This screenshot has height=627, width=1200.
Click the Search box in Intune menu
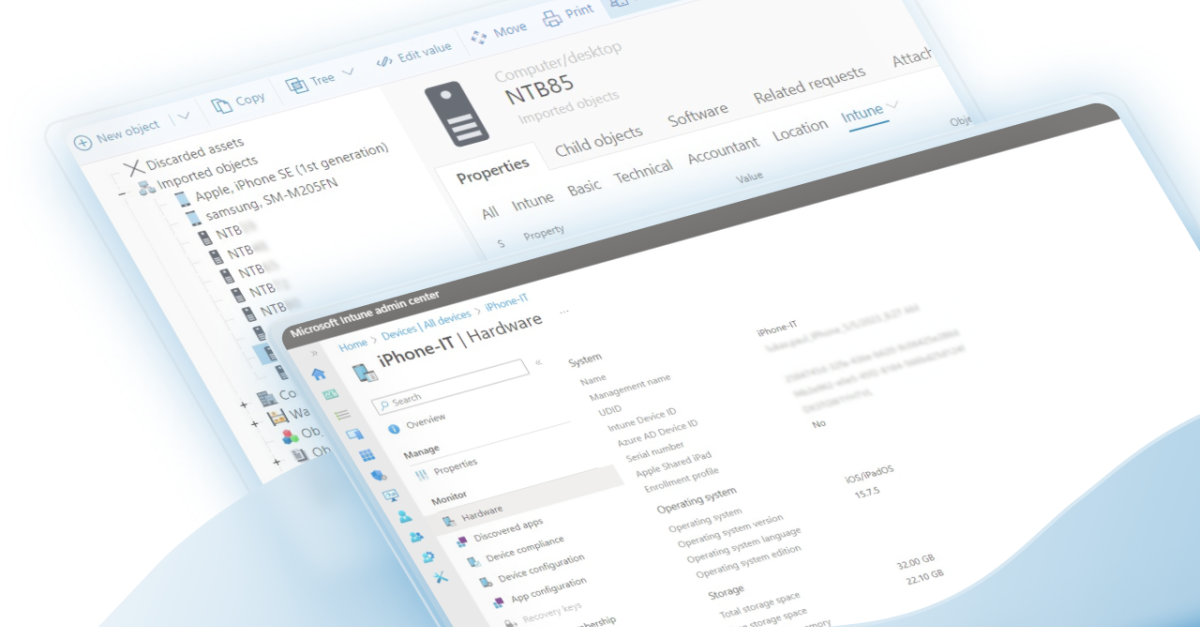[x=449, y=385]
